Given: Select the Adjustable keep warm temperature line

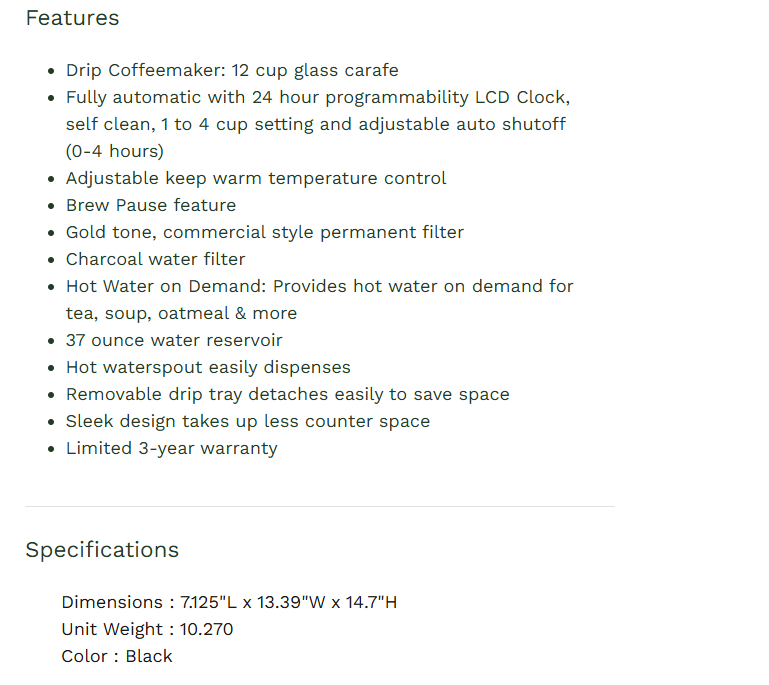Looking at the screenshot, I should tap(256, 178).
